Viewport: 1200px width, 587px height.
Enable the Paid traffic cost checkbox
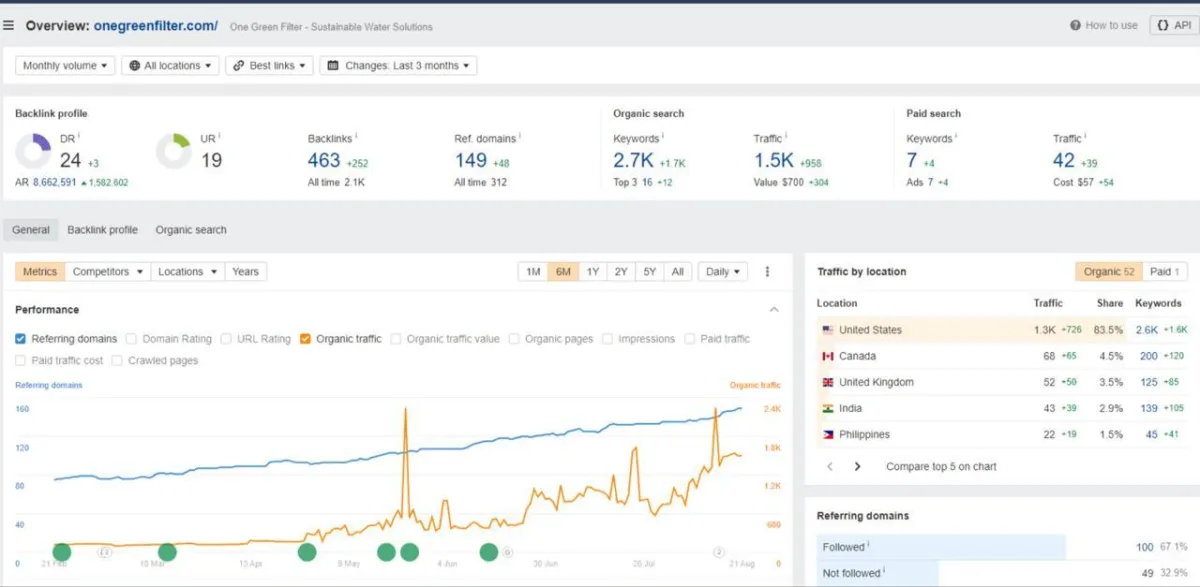point(21,360)
